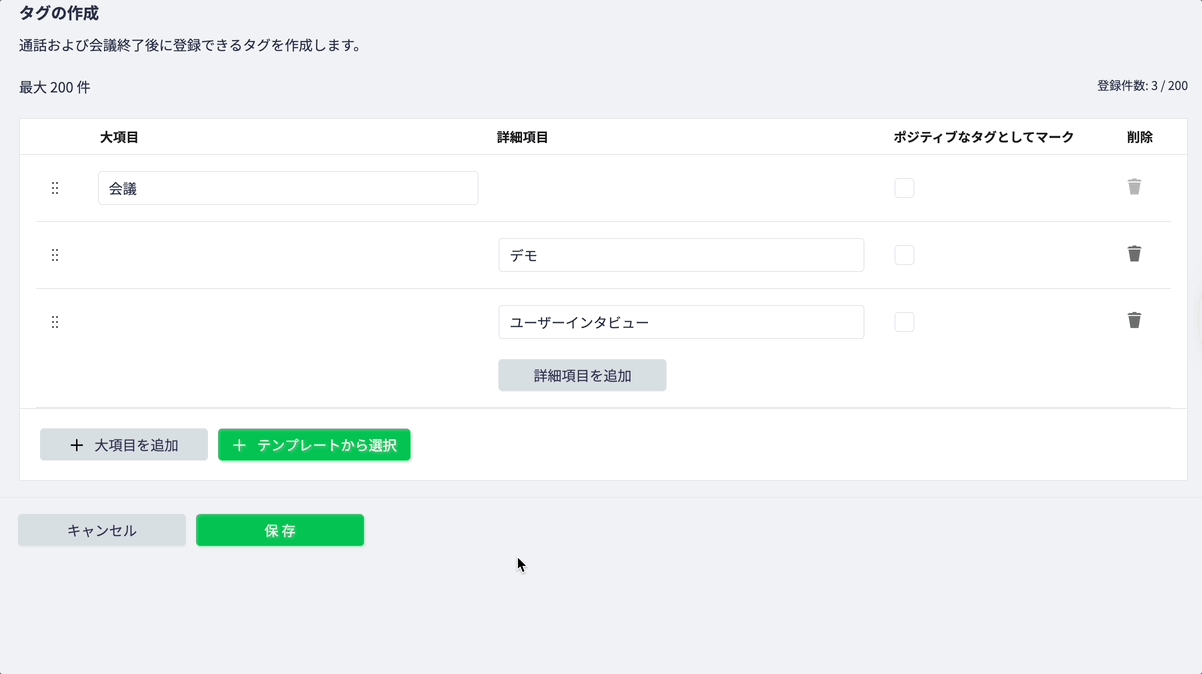The height and width of the screenshot is (674, 1202).
Task: Click the 大項目 column header
Action: [x=119, y=137]
